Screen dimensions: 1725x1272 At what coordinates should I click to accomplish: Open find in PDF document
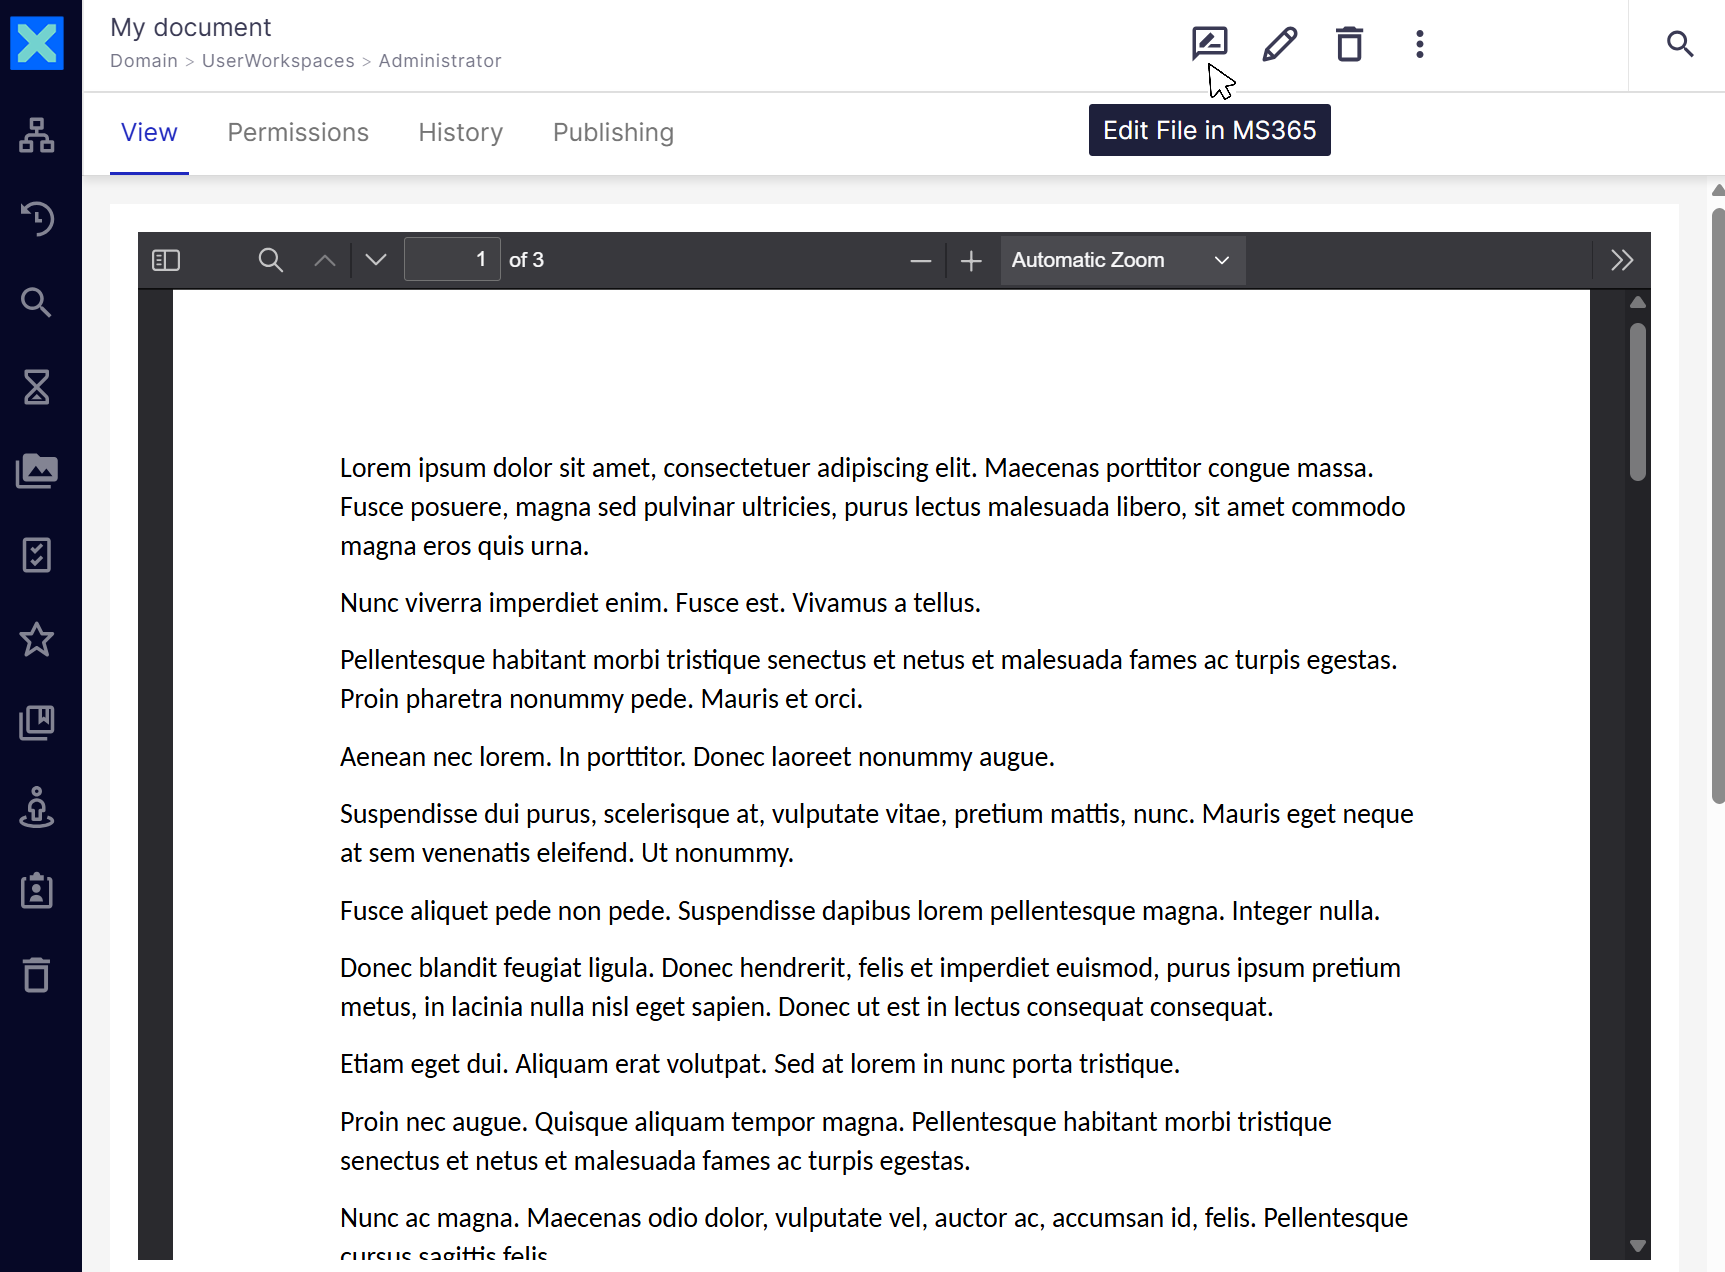pos(270,261)
